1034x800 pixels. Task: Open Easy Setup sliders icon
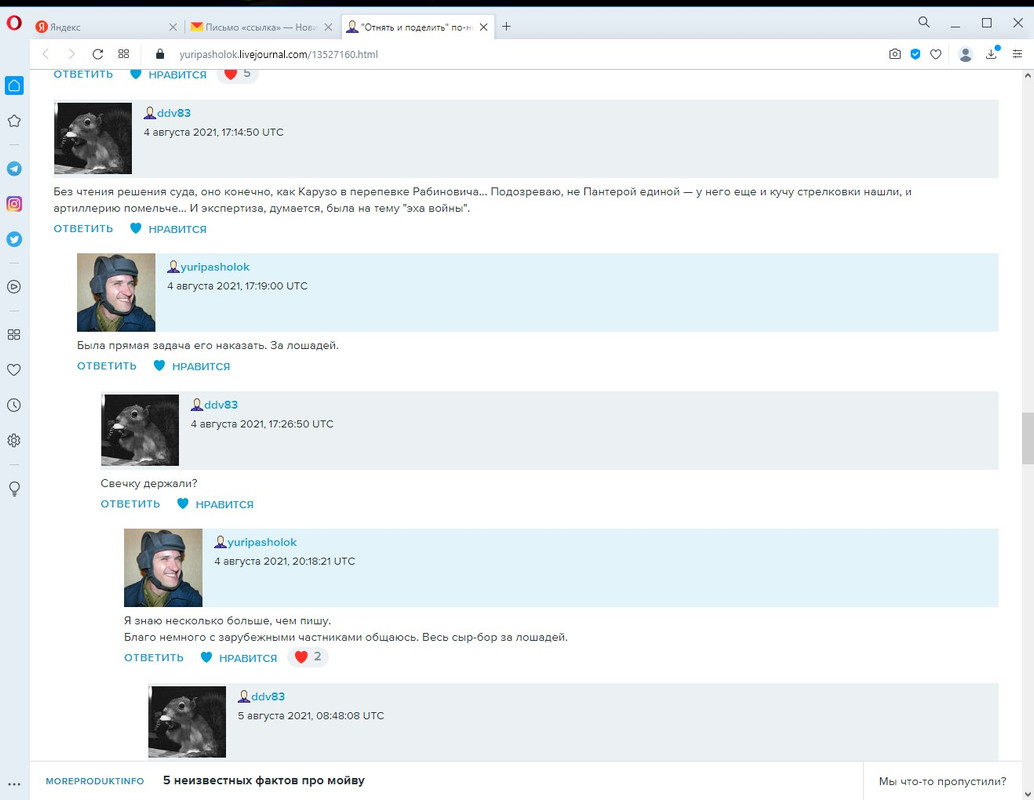[x=1018, y=54]
